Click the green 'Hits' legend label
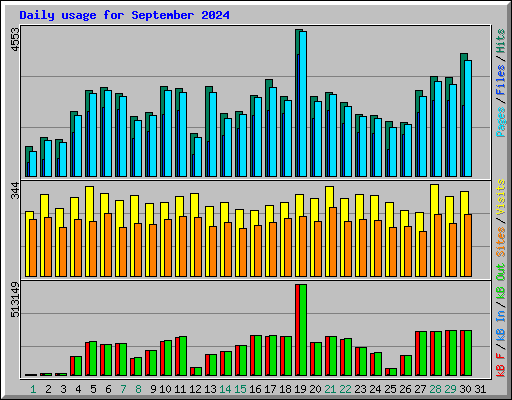Screen dimensions: 512x400 pos(501,41)
